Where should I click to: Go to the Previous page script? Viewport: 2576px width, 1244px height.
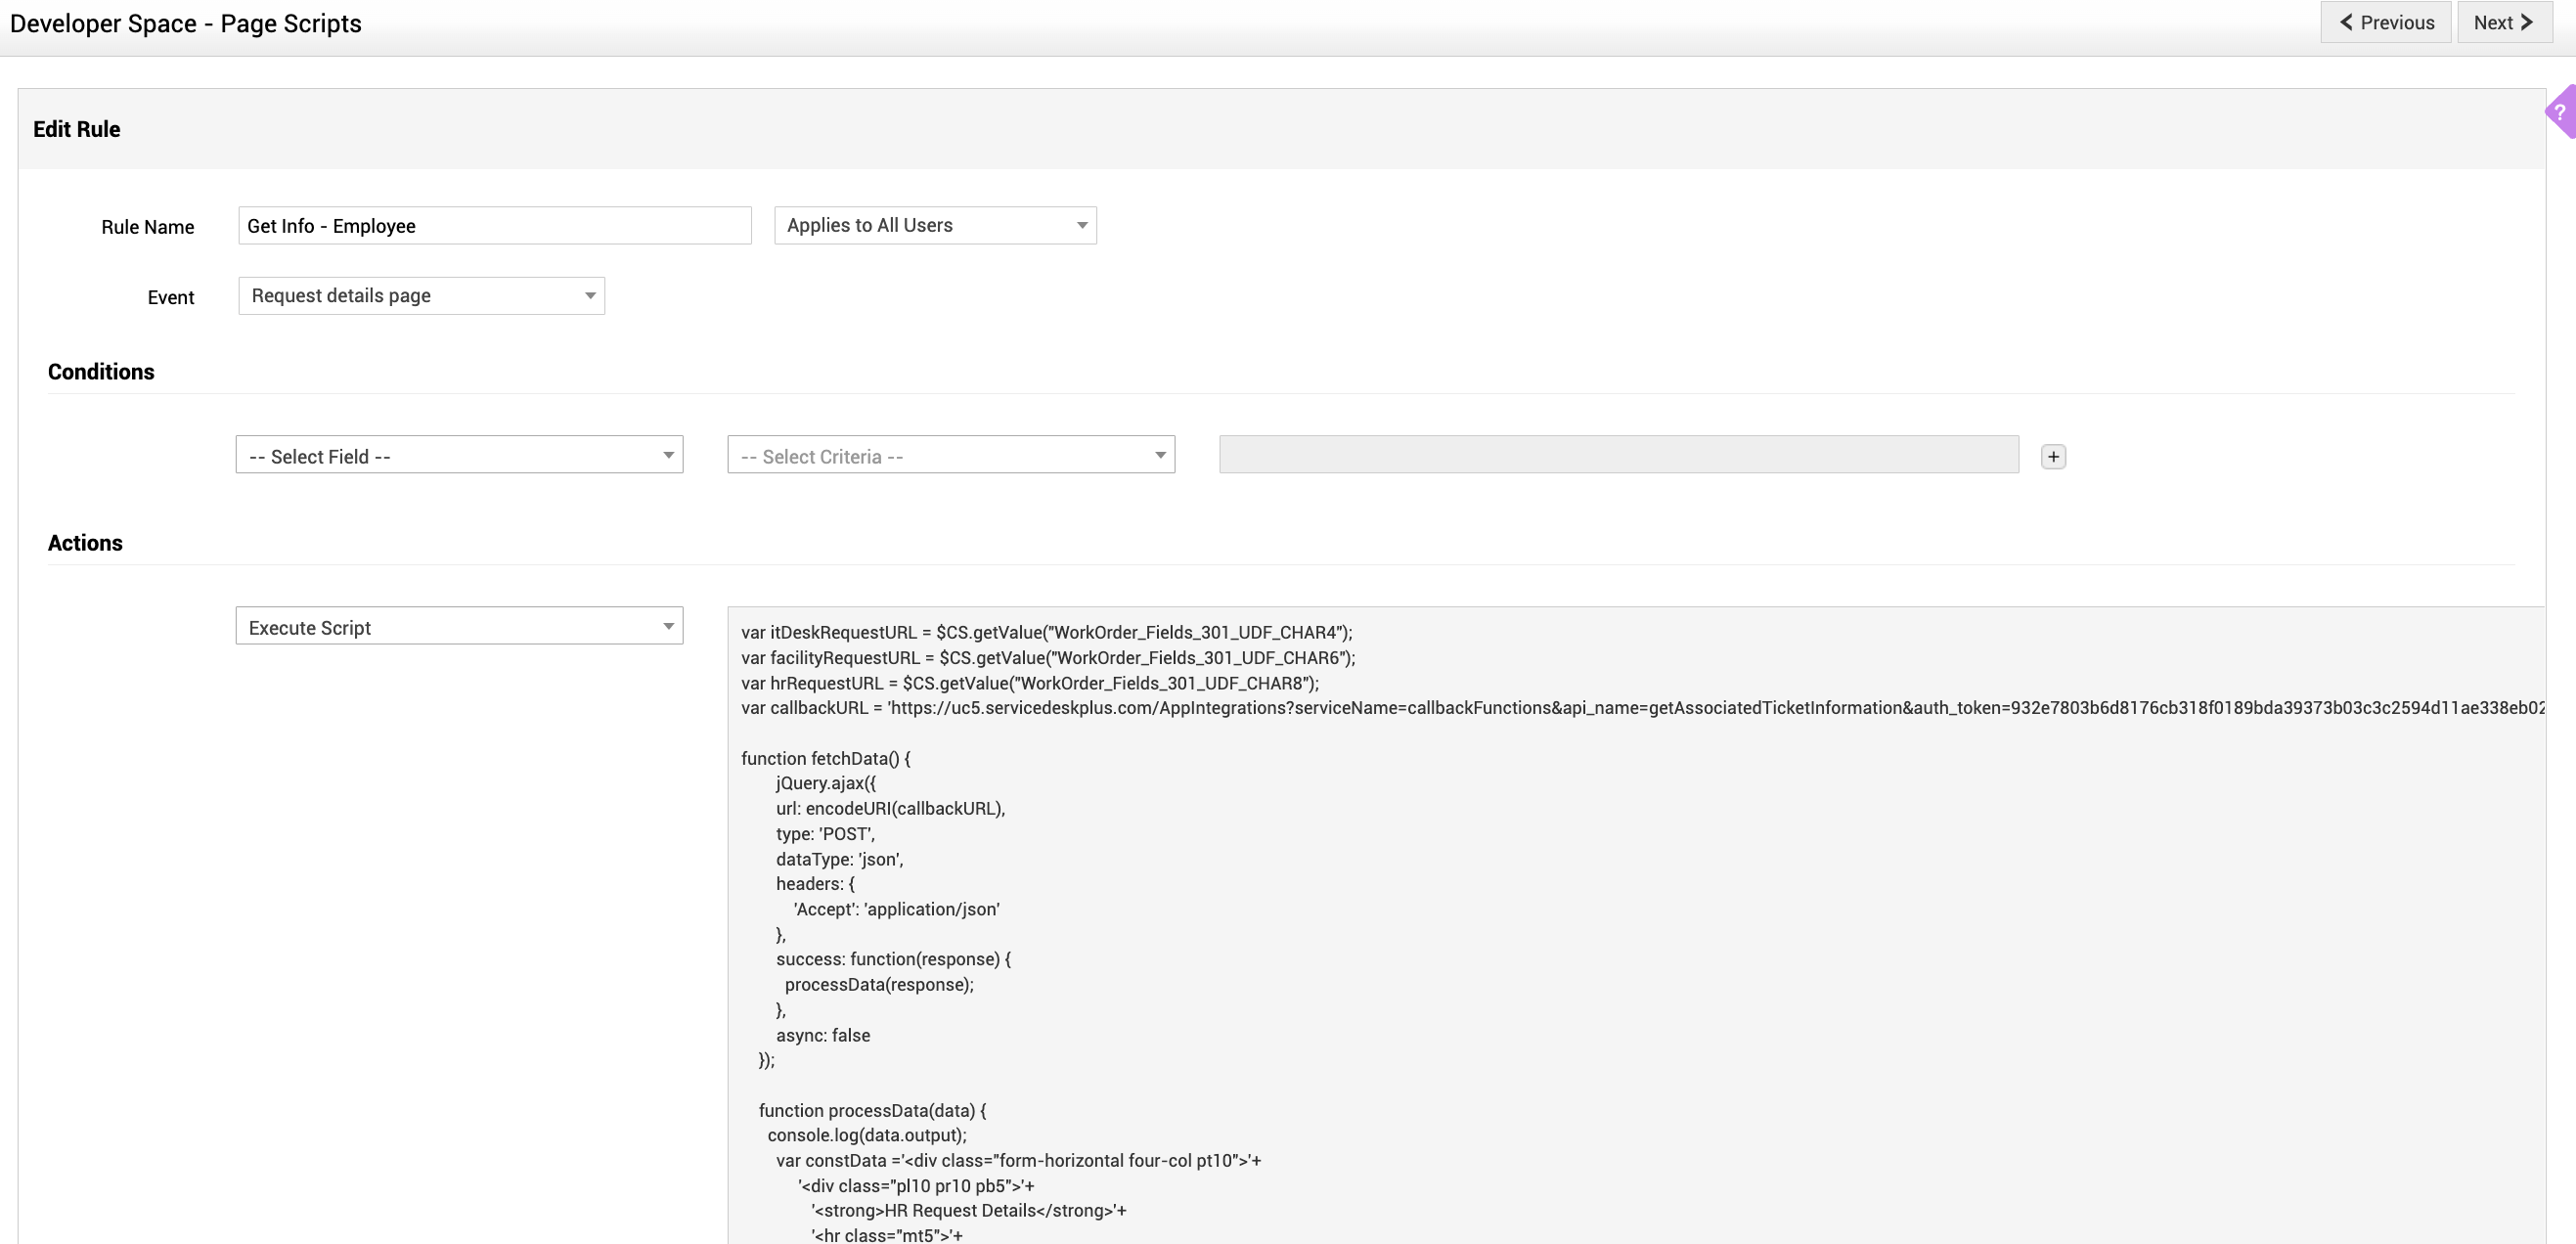(2385, 22)
